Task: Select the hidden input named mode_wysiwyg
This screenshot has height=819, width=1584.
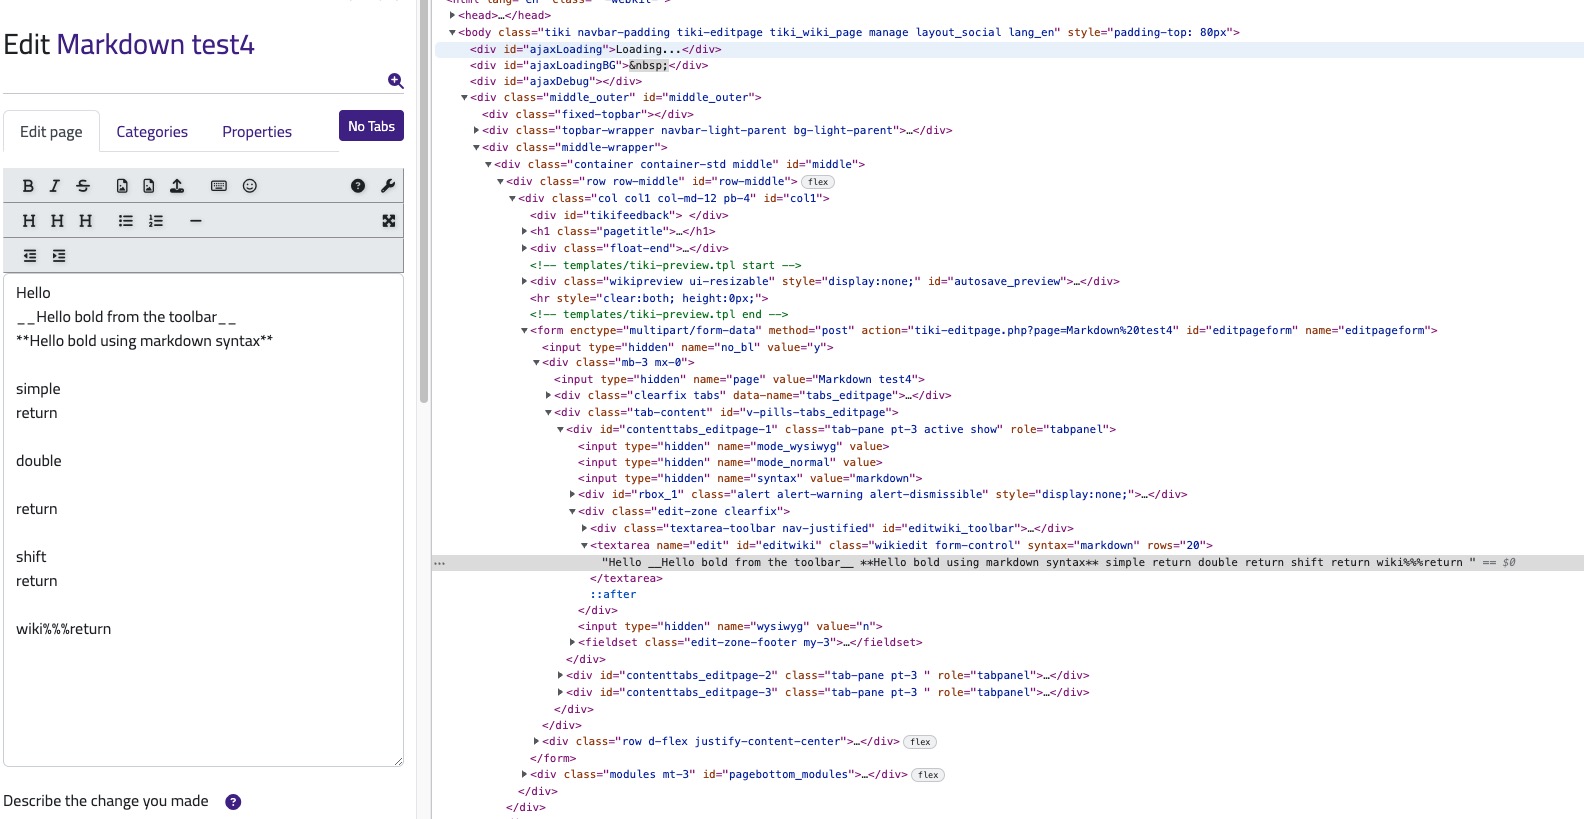Action: pos(733,446)
